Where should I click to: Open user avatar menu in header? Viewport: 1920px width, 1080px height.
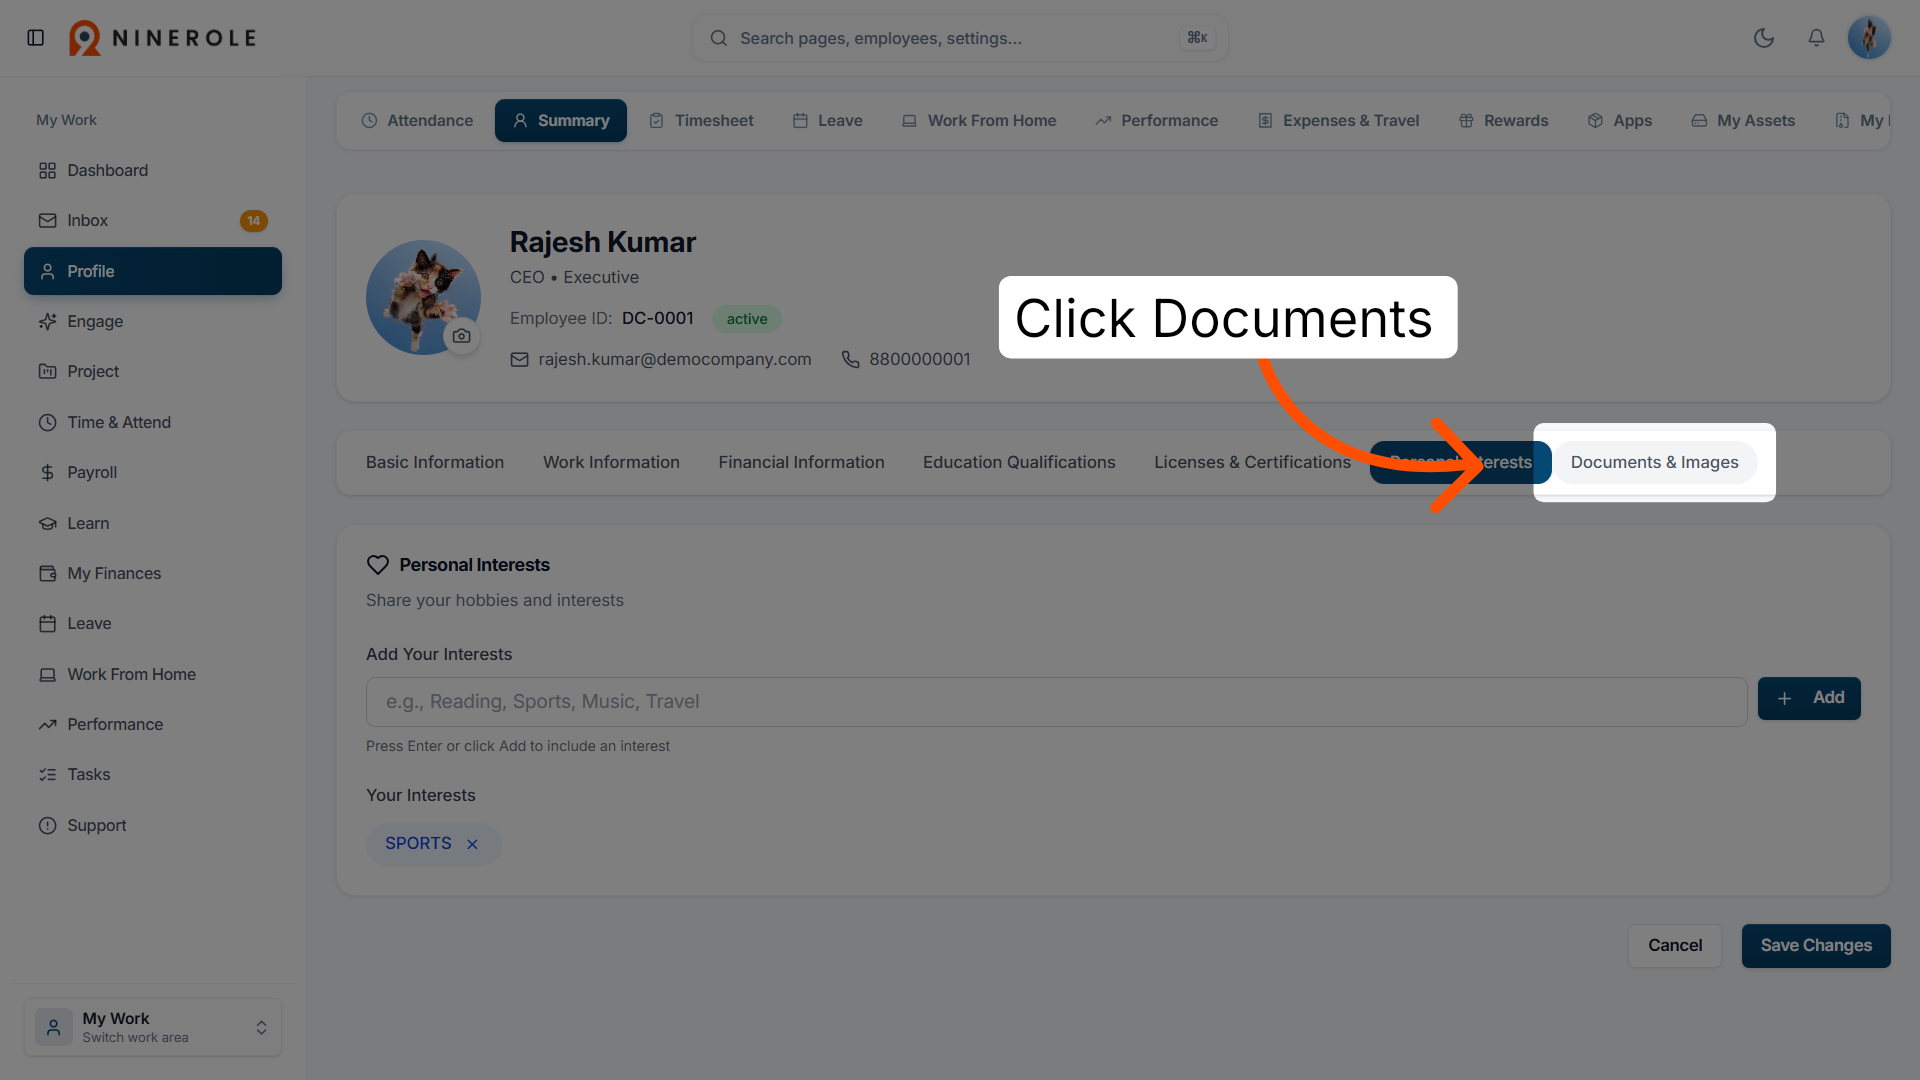pos(1869,38)
